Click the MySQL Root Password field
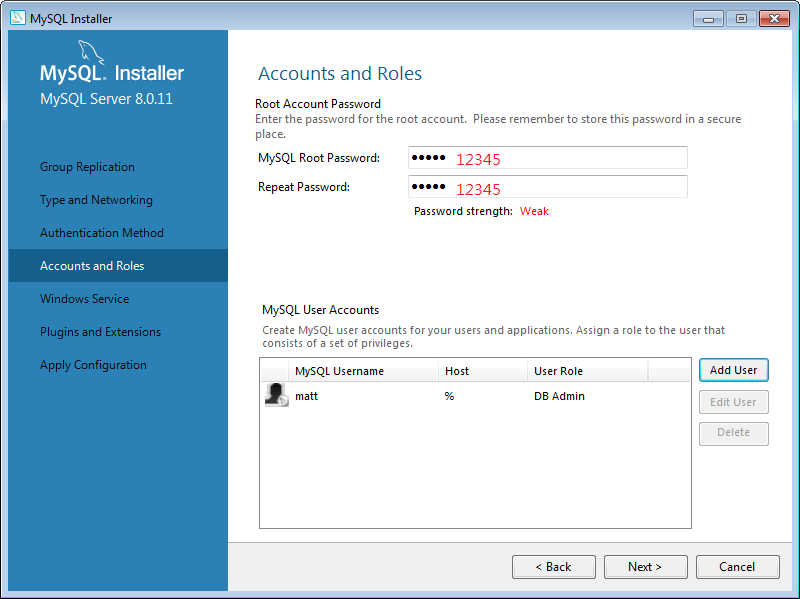The height and width of the screenshot is (599, 800). click(x=547, y=158)
